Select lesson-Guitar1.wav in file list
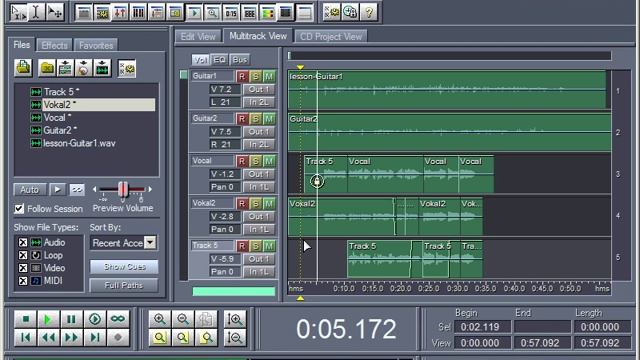 [x=79, y=143]
